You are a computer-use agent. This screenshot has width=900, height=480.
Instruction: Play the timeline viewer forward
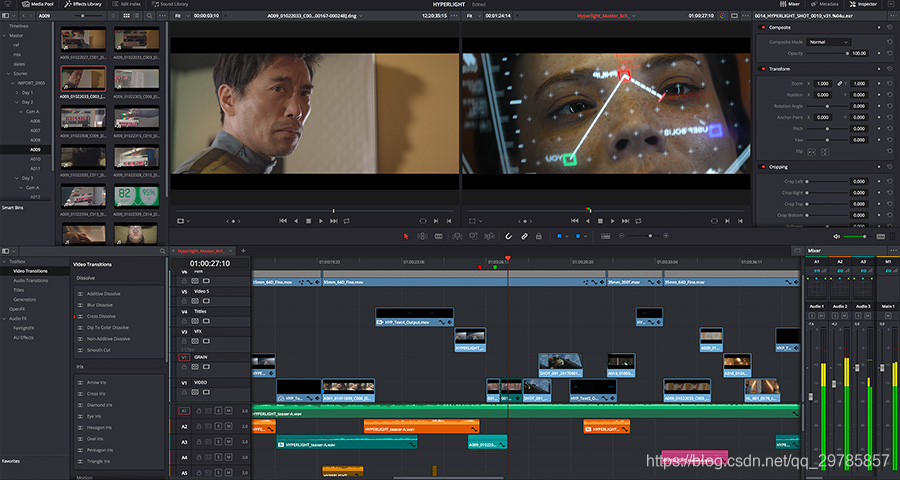point(612,220)
